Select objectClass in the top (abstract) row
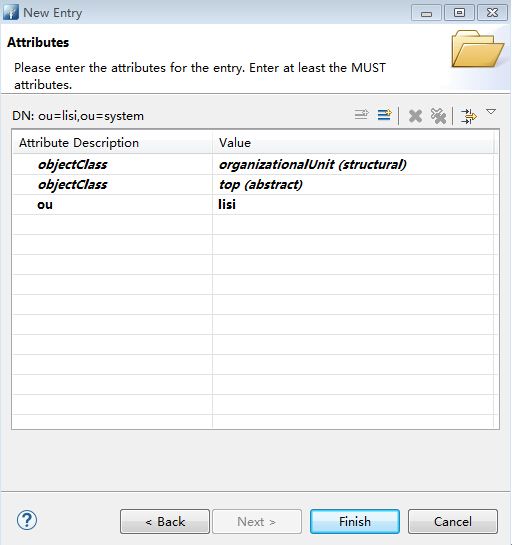The width and height of the screenshot is (512, 545). [x=112, y=185]
